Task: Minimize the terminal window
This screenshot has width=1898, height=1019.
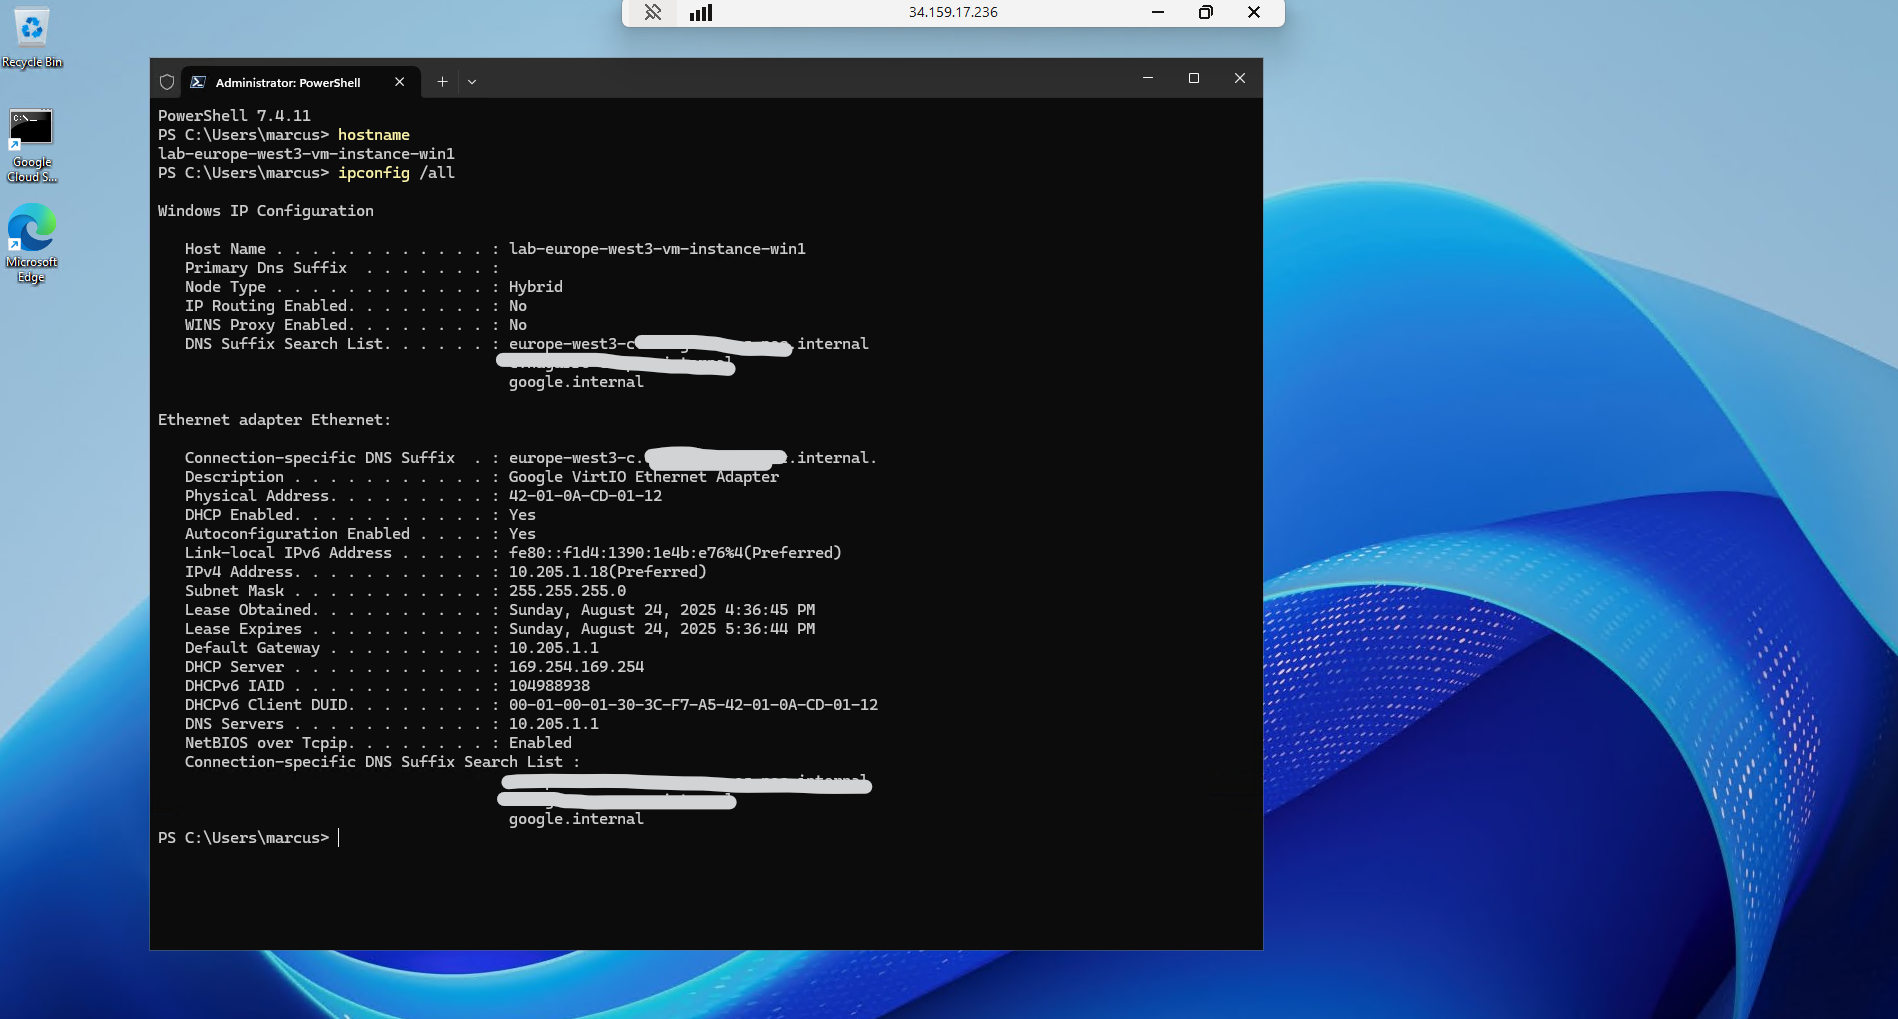Action: (x=1148, y=78)
